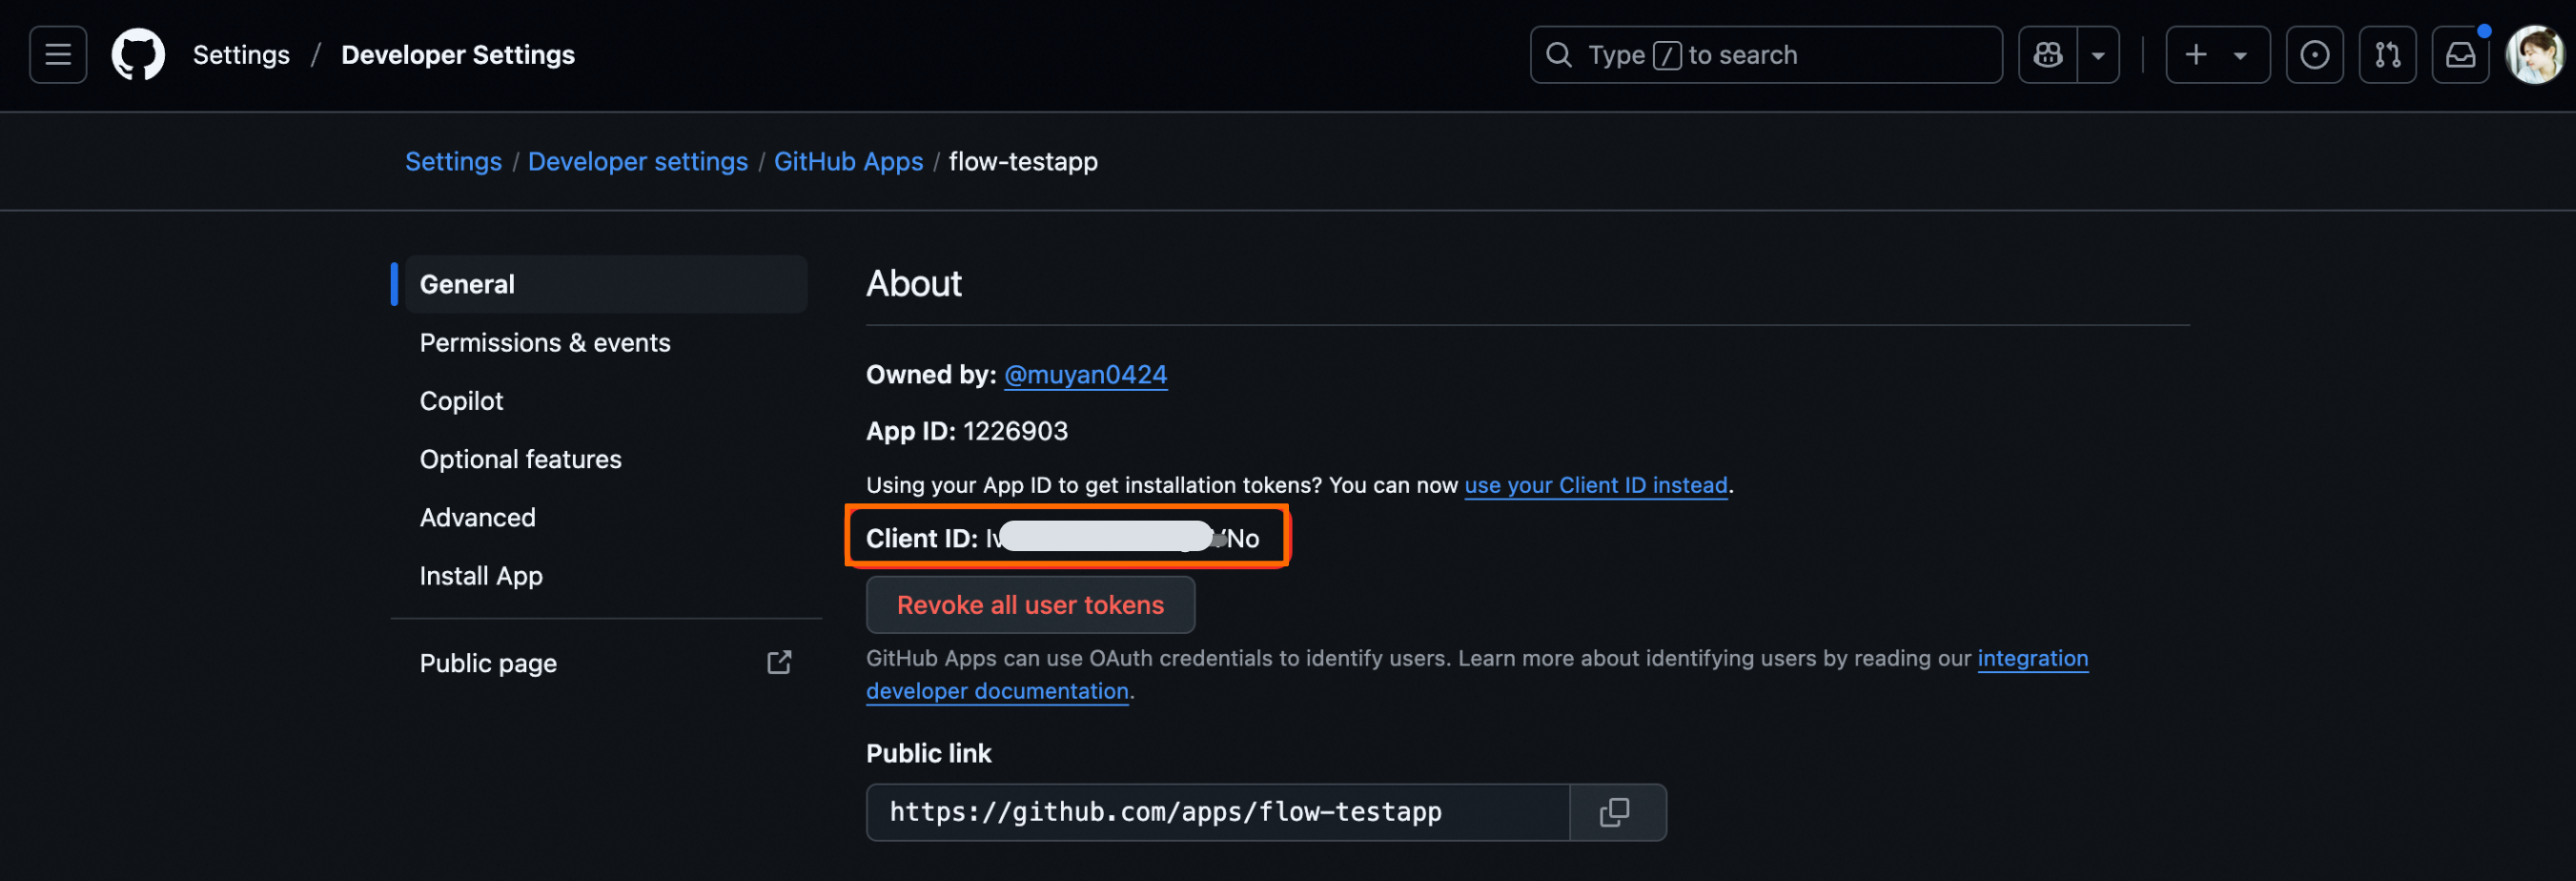The width and height of the screenshot is (2576, 881).
Task: Open the Install App section
Action: pyautogui.click(x=481, y=576)
